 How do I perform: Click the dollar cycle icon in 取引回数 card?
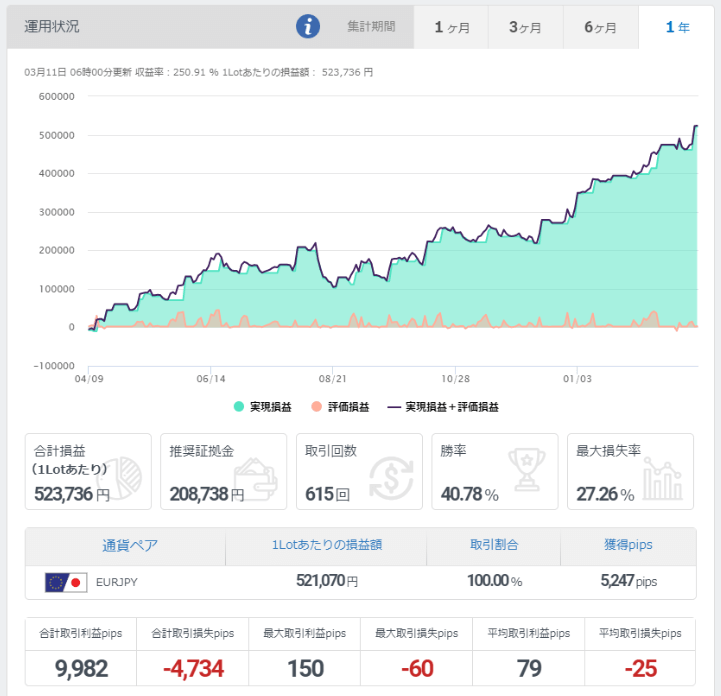(x=391, y=478)
